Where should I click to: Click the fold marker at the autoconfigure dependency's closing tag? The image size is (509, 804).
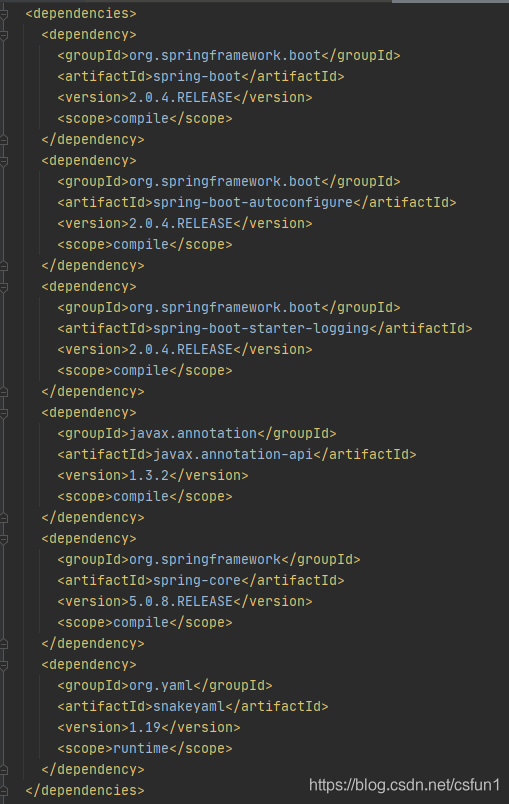tap(4, 266)
